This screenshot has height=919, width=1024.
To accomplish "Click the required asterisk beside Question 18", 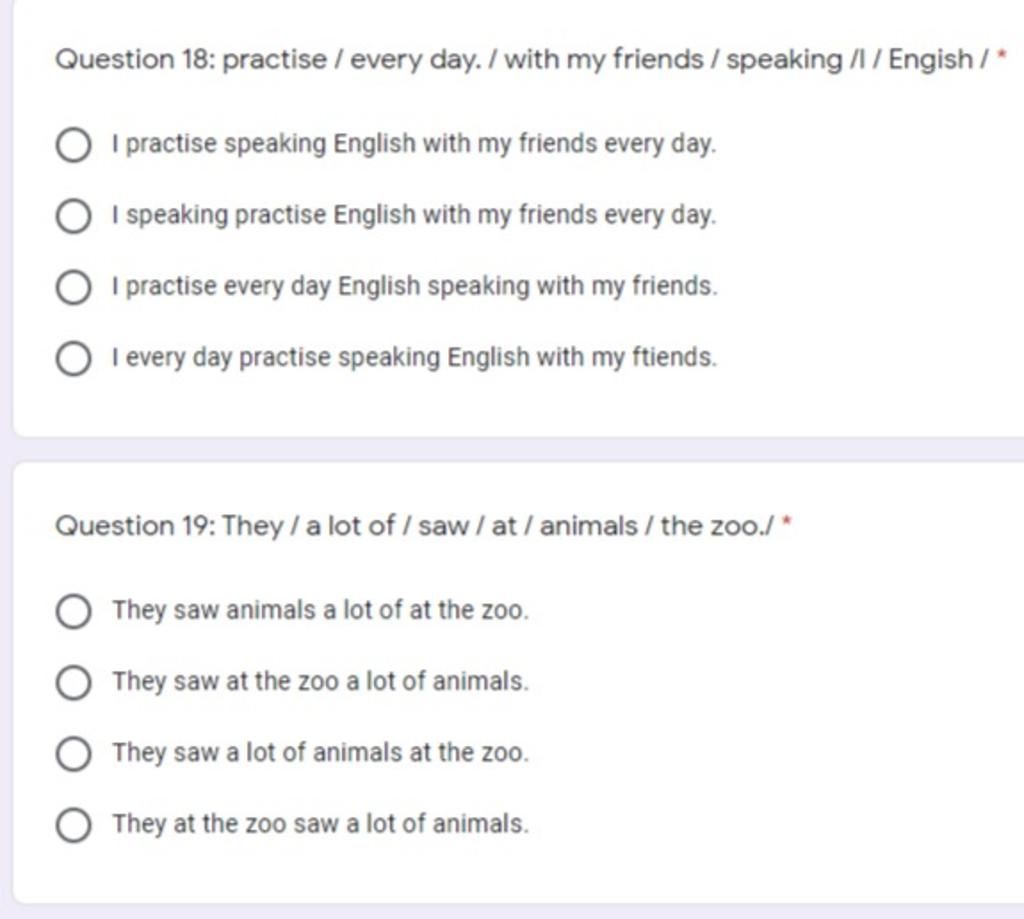I will pyautogui.click(x=1001, y=55).
